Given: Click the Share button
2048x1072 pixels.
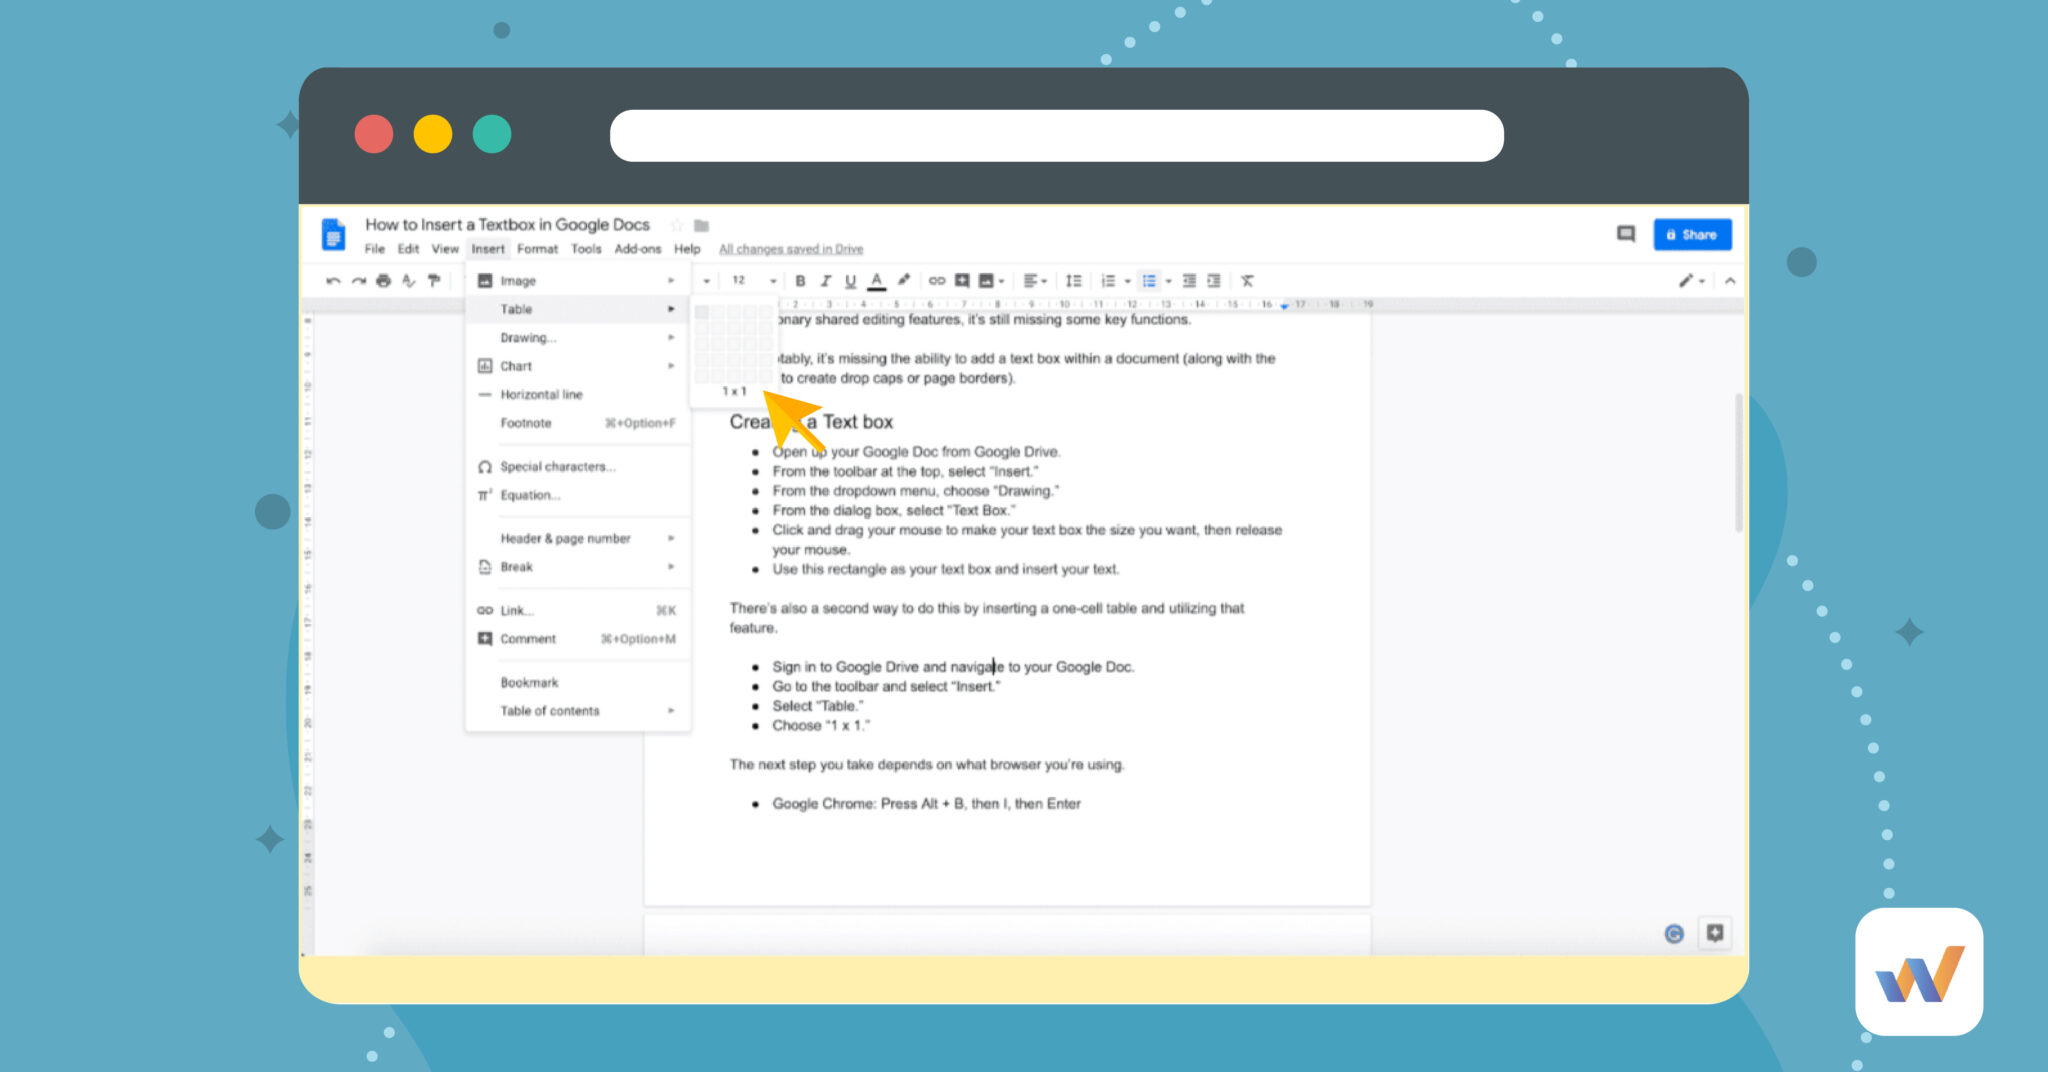Looking at the screenshot, I should point(1692,234).
